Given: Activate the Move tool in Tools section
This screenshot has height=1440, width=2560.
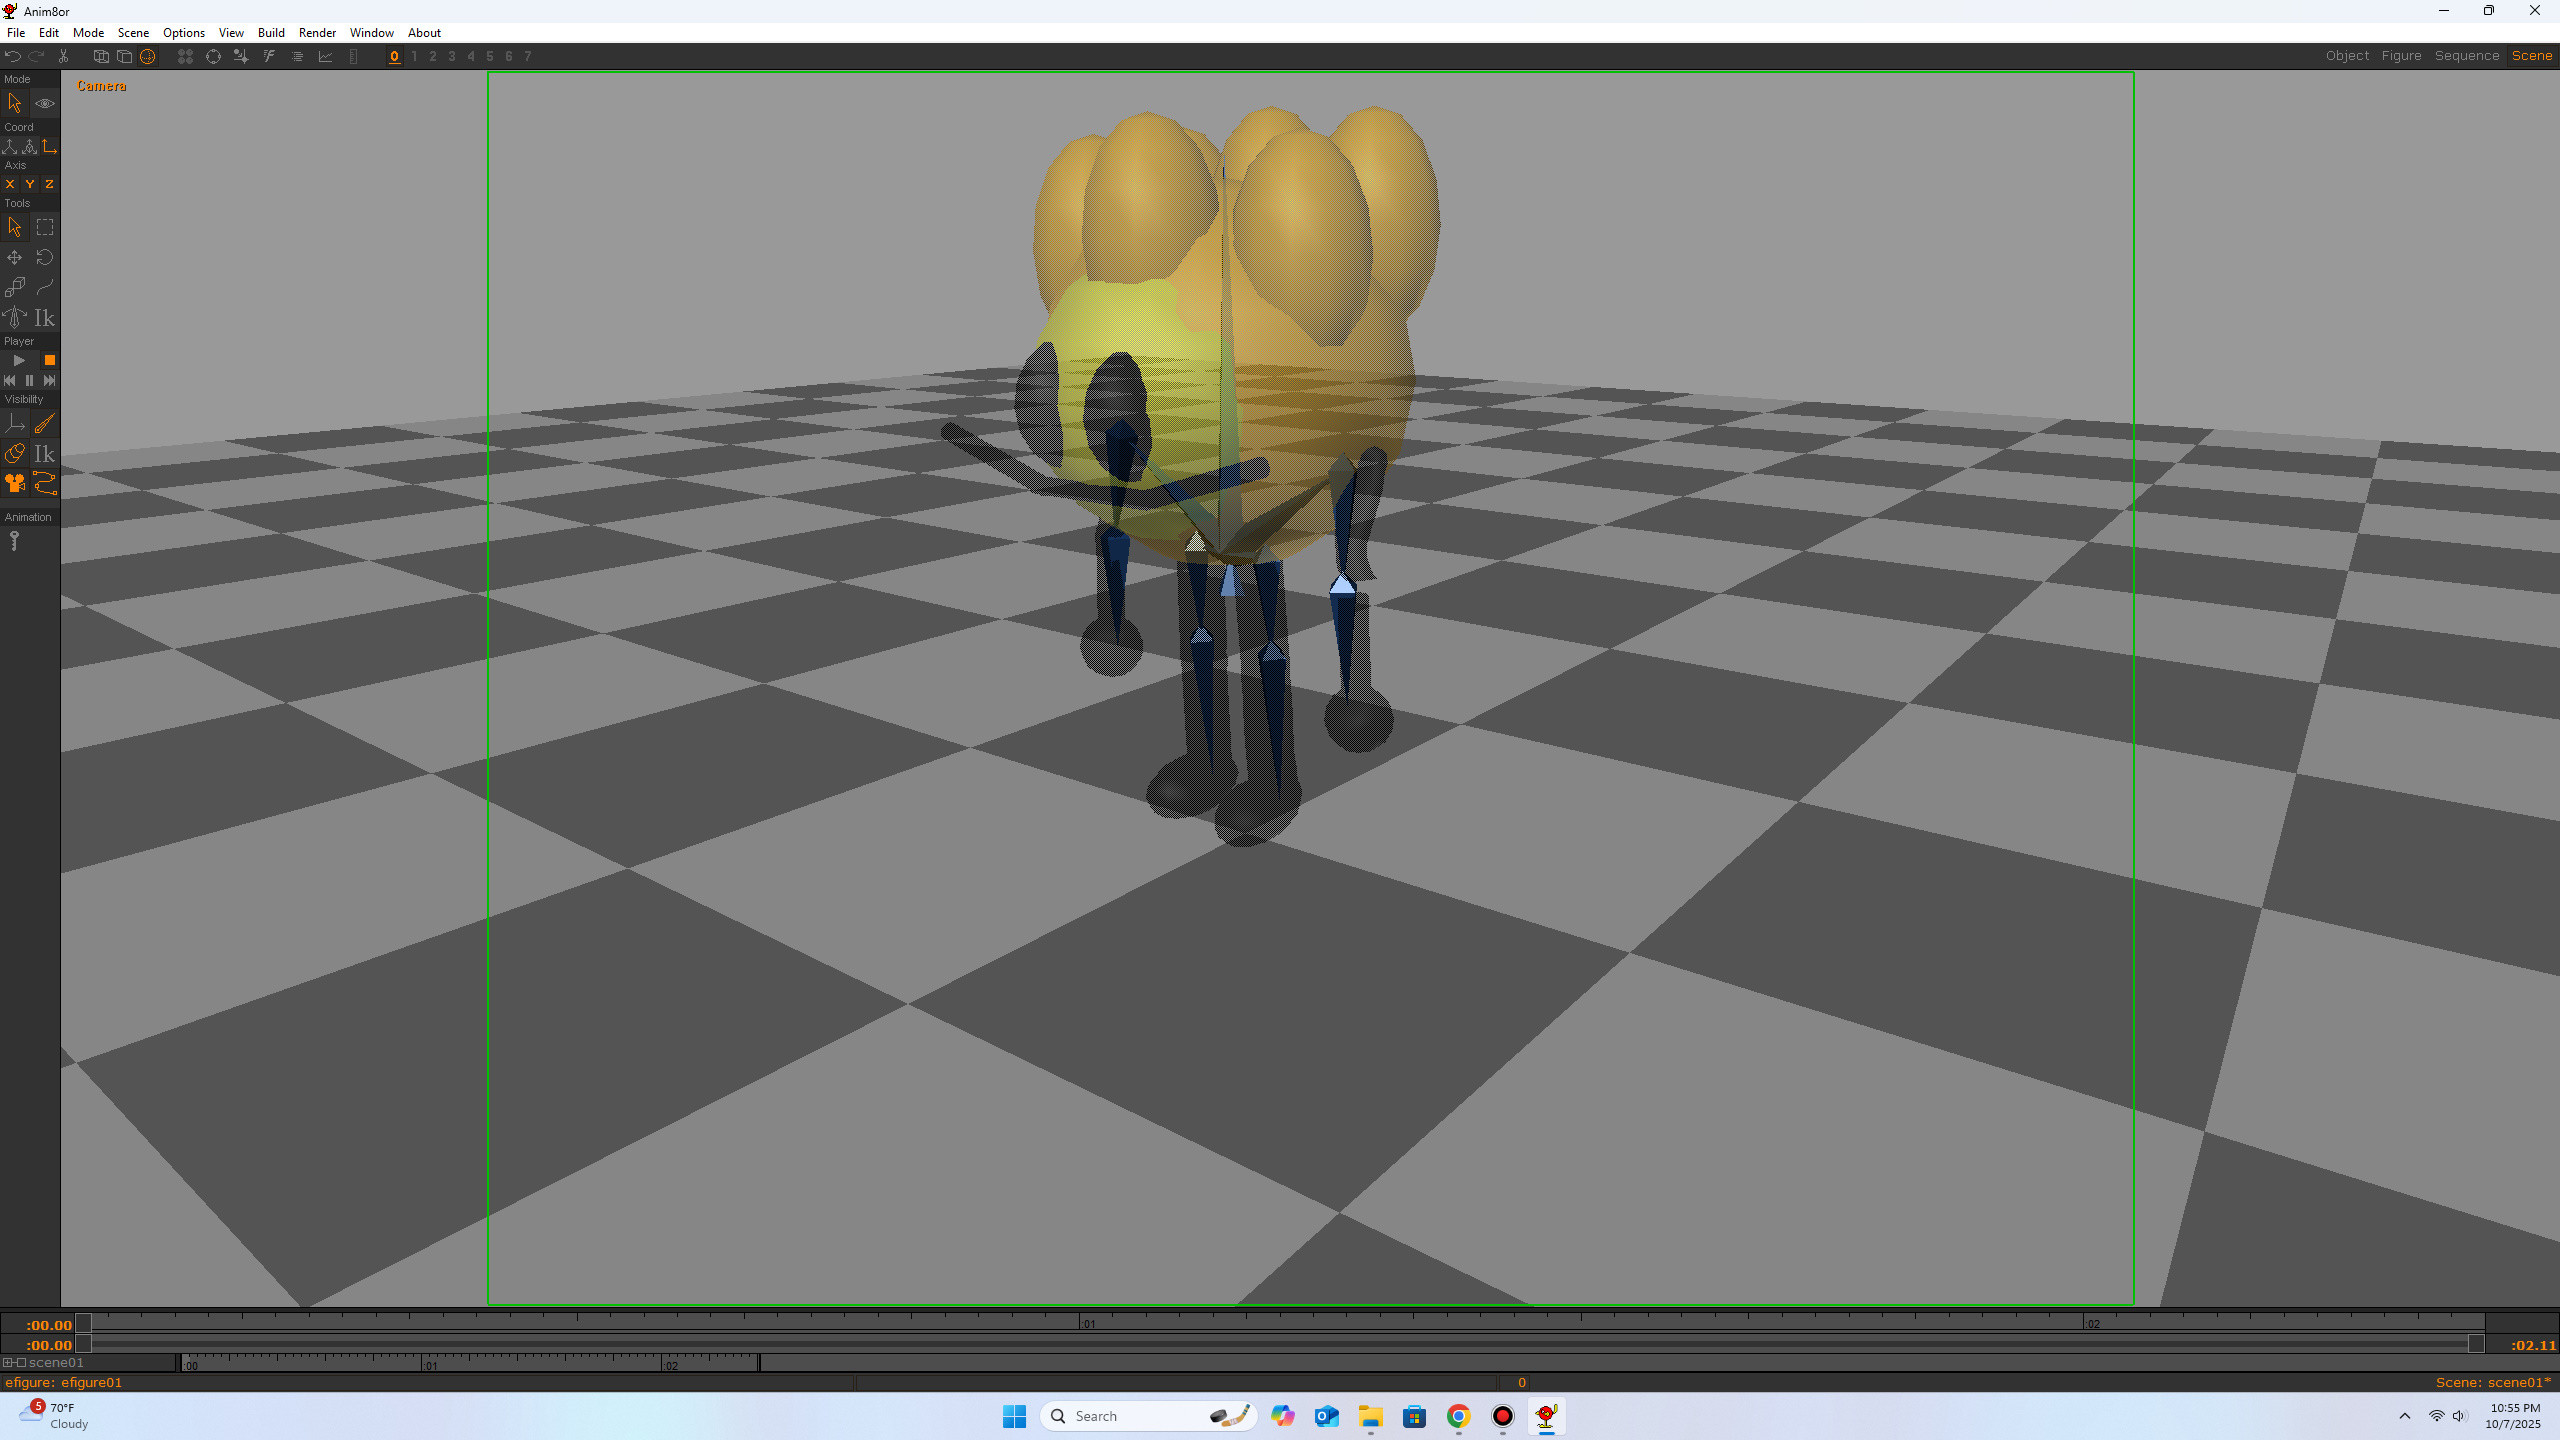Looking at the screenshot, I should pyautogui.click(x=14, y=257).
